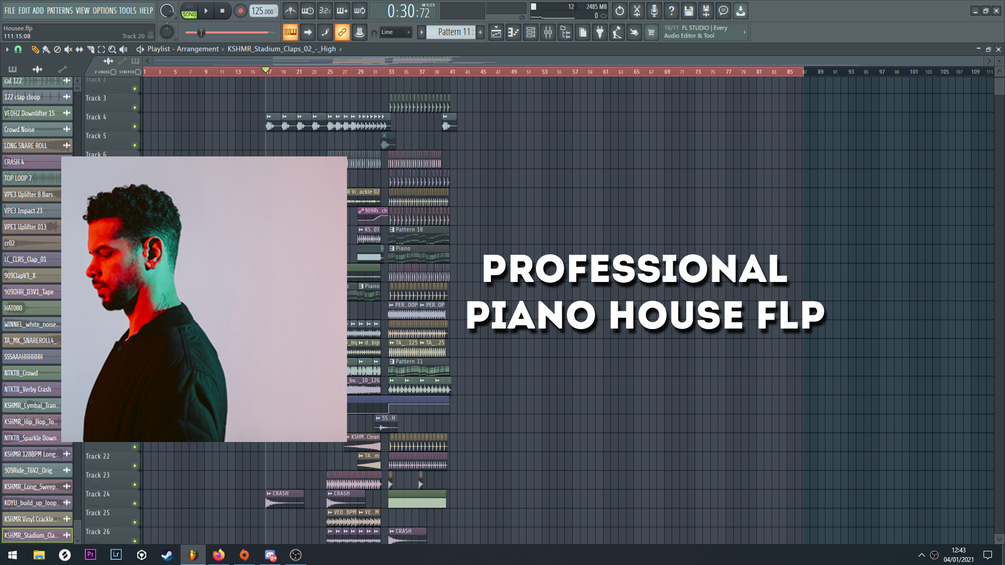This screenshot has height=565, width=1005.
Task: Click the 0:30:72 time display
Action: point(408,11)
